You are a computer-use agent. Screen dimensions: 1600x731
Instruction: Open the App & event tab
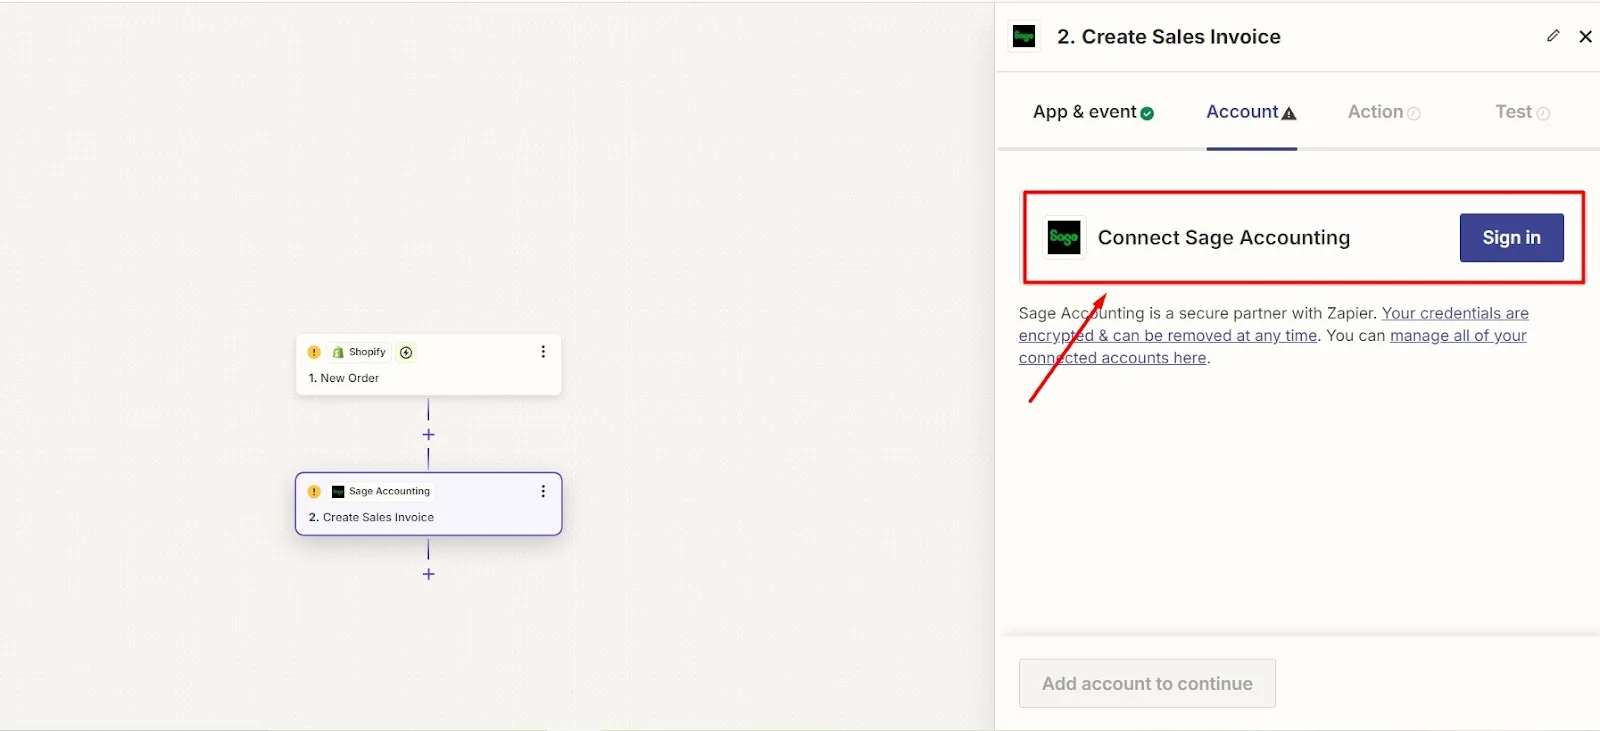[x=1093, y=112]
